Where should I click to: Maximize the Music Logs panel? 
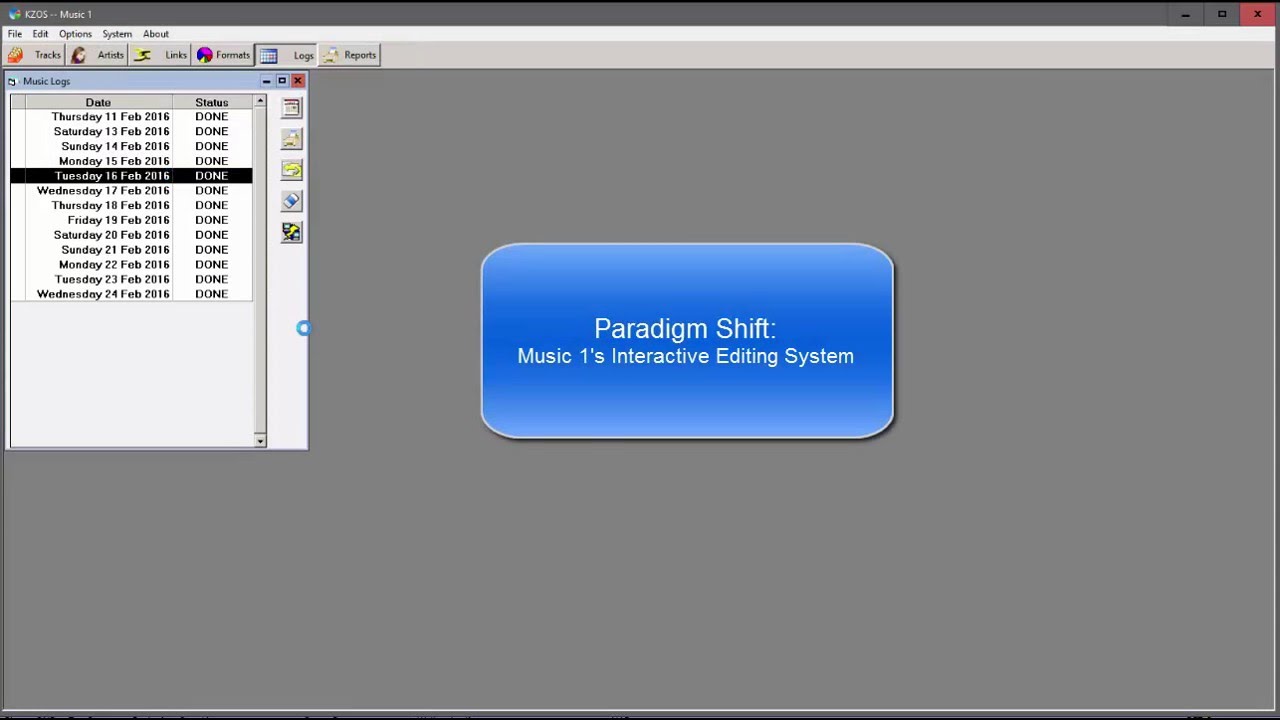(x=282, y=81)
